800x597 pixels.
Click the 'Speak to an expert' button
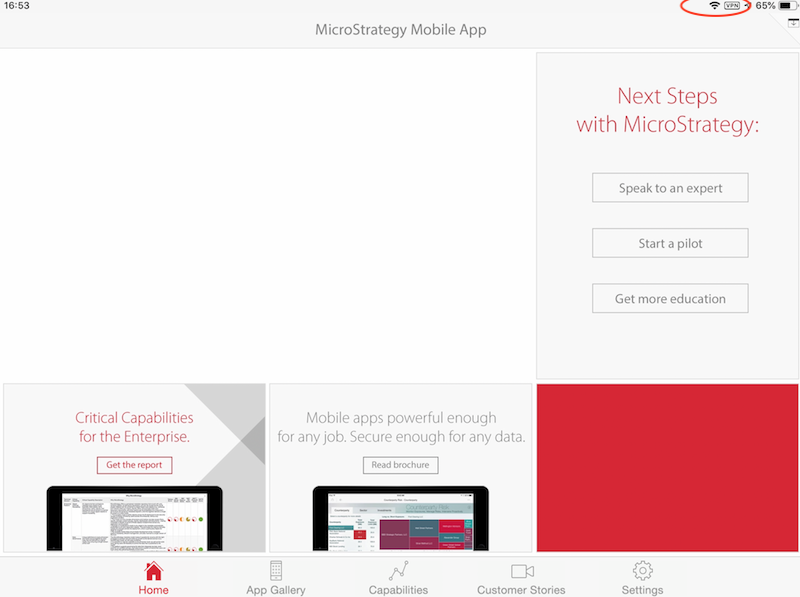tap(670, 187)
